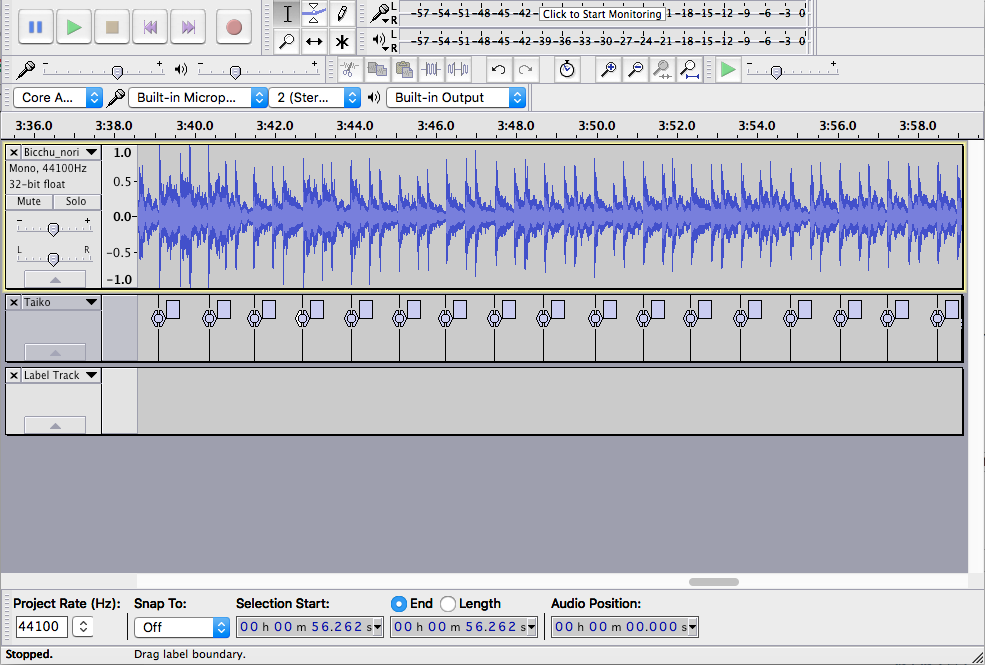This screenshot has height=665, width=985.
Task: Click the Silence audio icon
Action: (x=459, y=69)
